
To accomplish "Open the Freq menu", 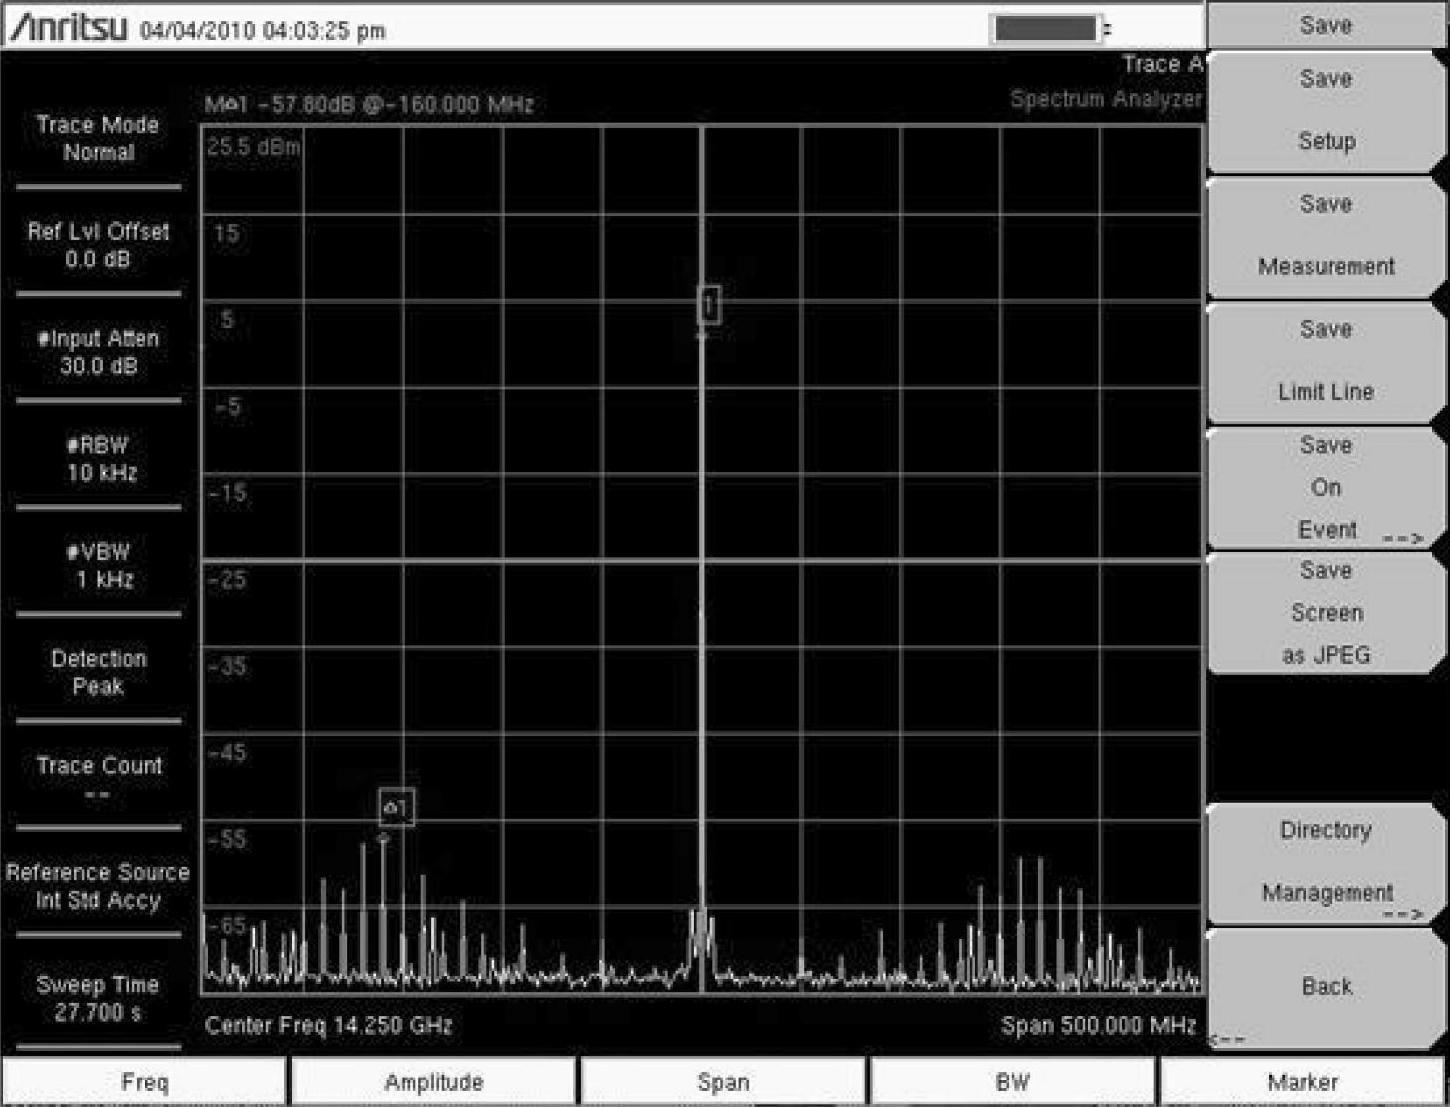I will click(x=145, y=1082).
